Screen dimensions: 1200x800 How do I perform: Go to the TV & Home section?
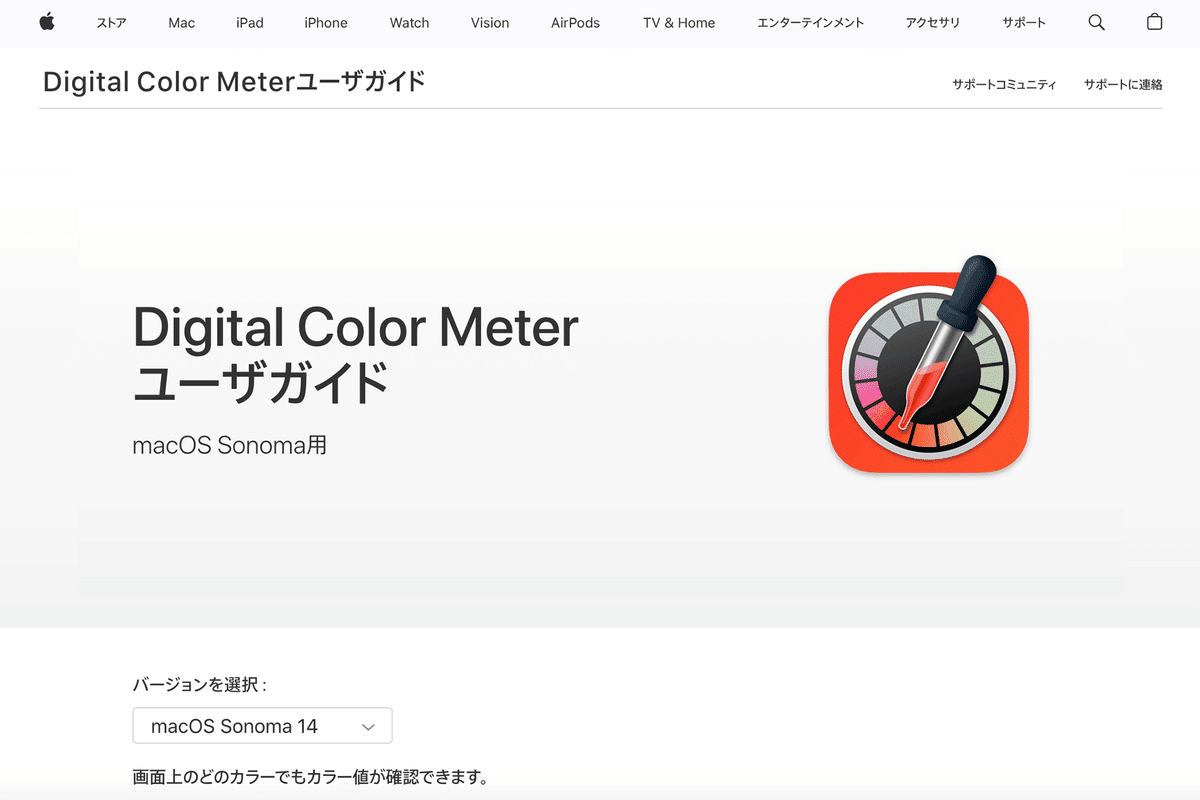(x=679, y=23)
